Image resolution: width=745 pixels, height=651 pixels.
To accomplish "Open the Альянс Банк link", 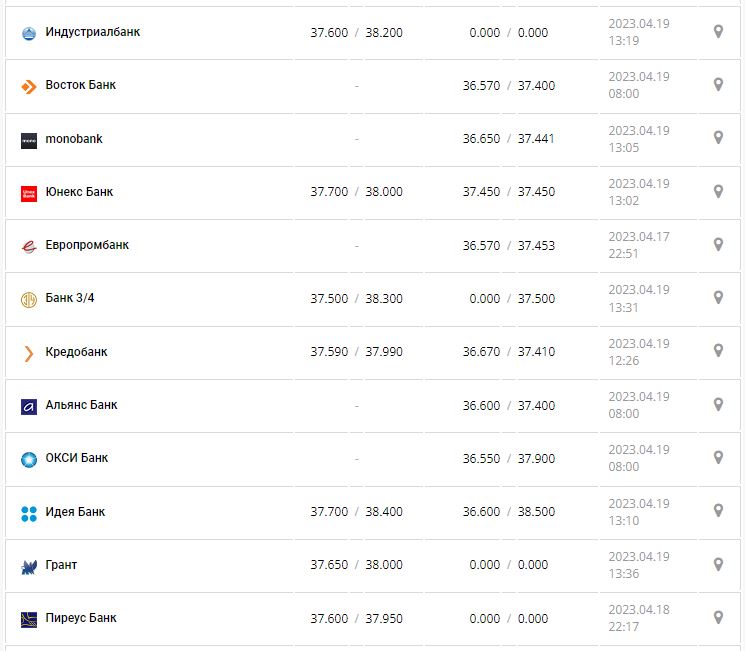I will (81, 405).
